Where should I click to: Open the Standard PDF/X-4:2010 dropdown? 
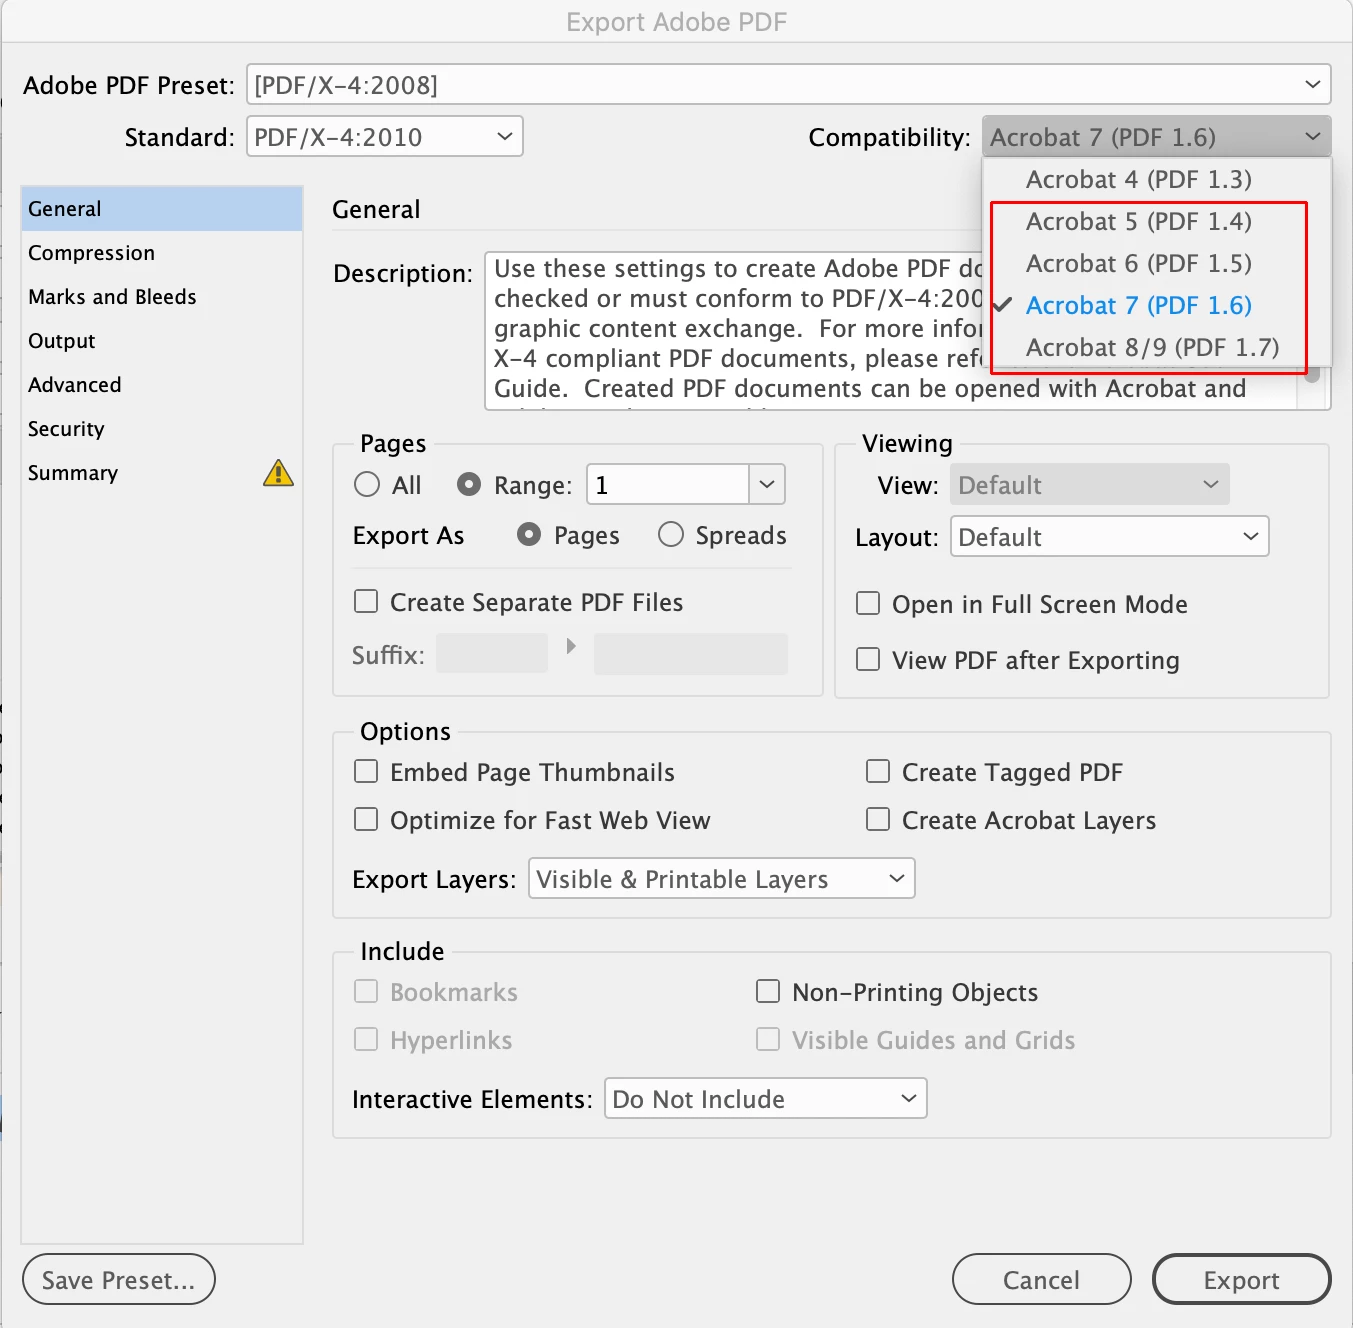[x=385, y=137]
